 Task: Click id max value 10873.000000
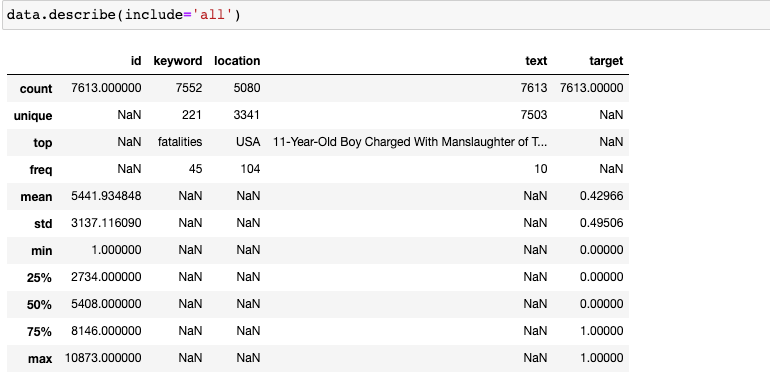pyautogui.click(x=103, y=358)
